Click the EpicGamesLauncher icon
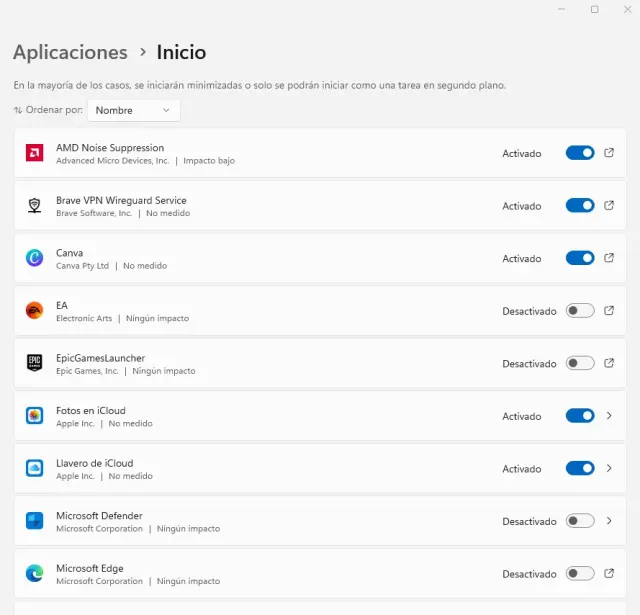The image size is (640, 615). pos(34,363)
